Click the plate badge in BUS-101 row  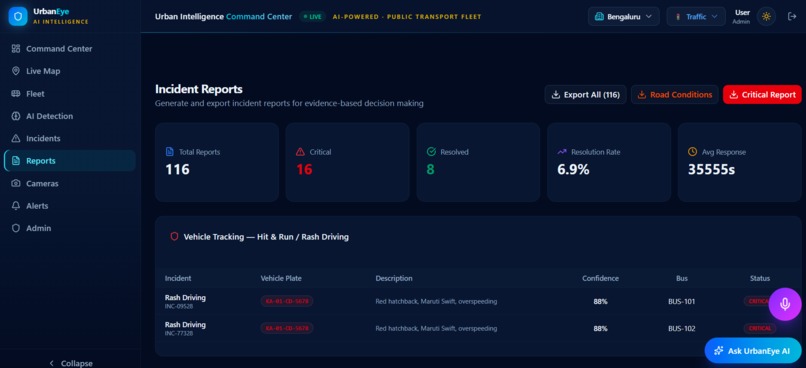[287, 301]
